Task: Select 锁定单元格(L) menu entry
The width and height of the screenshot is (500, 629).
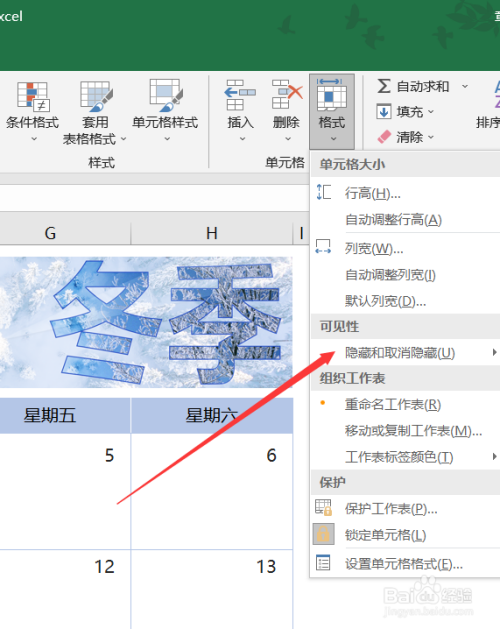Action: pyautogui.click(x=405, y=535)
